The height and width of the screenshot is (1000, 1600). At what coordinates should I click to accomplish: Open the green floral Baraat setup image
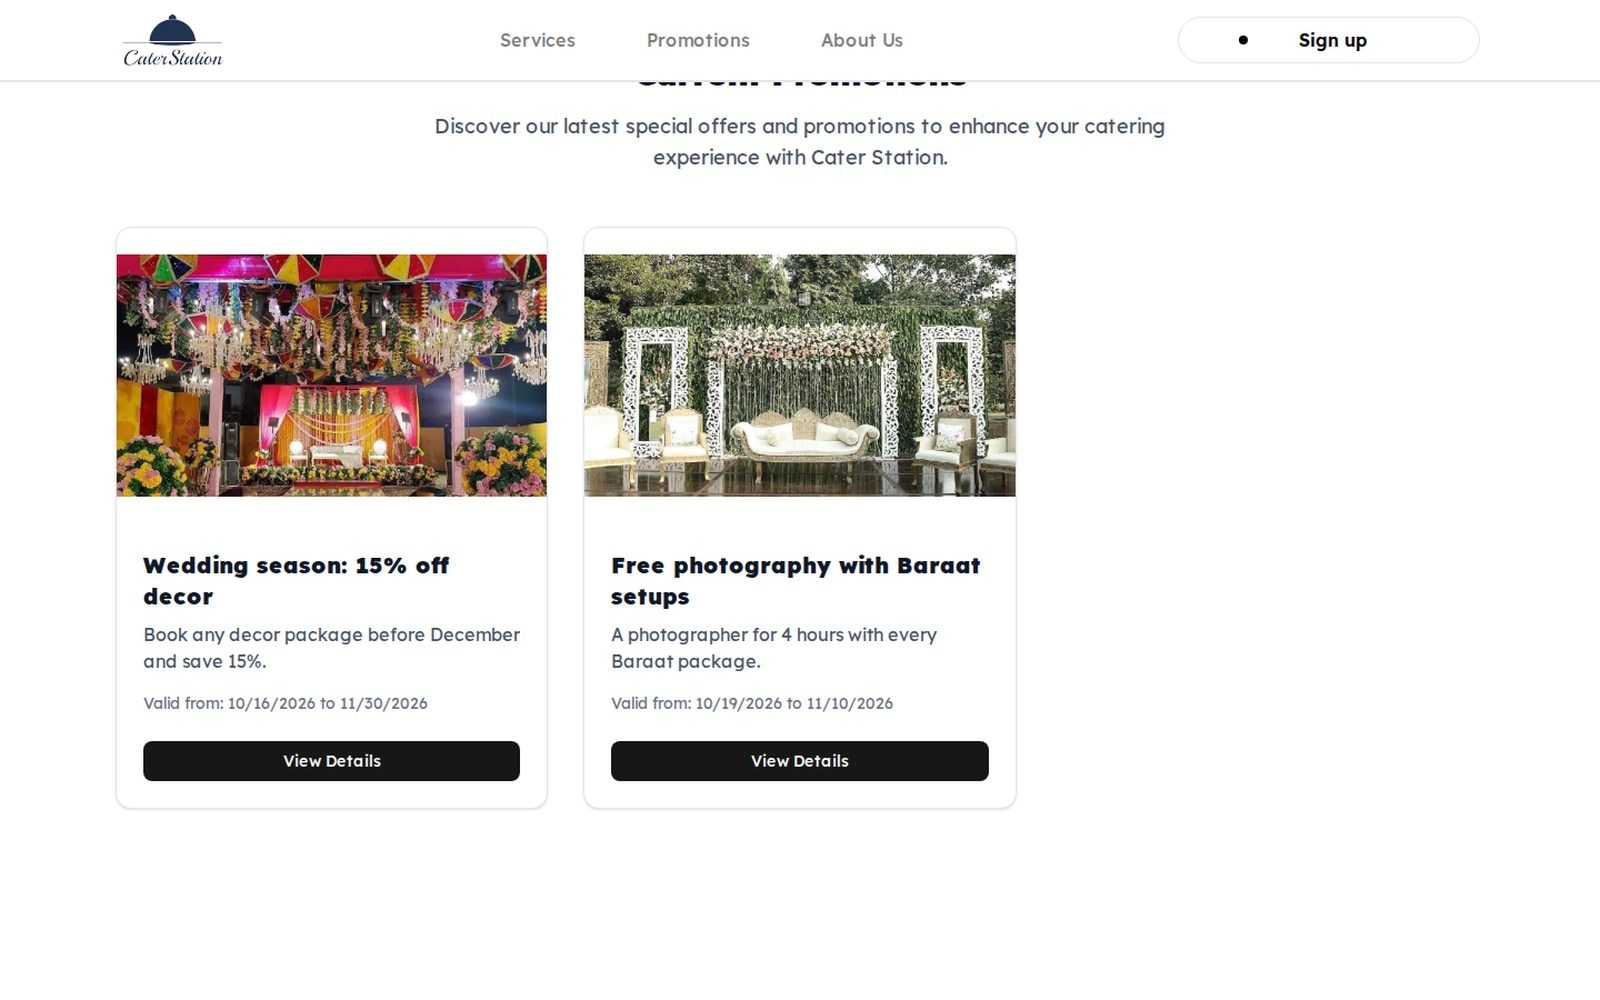(x=799, y=375)
